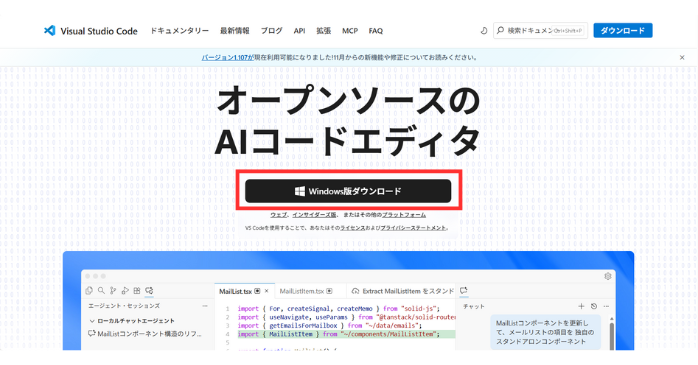
Task: Open the MCP menu item
Action: tap(350, 31)
